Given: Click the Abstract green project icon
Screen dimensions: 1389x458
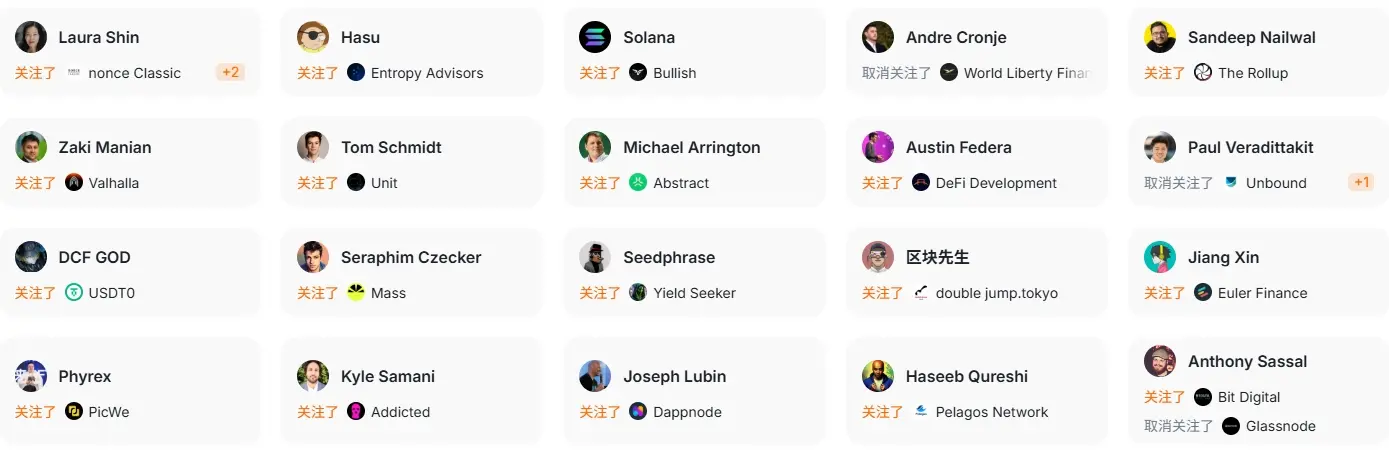Looking at the screenshot, I should coord(638,182).
